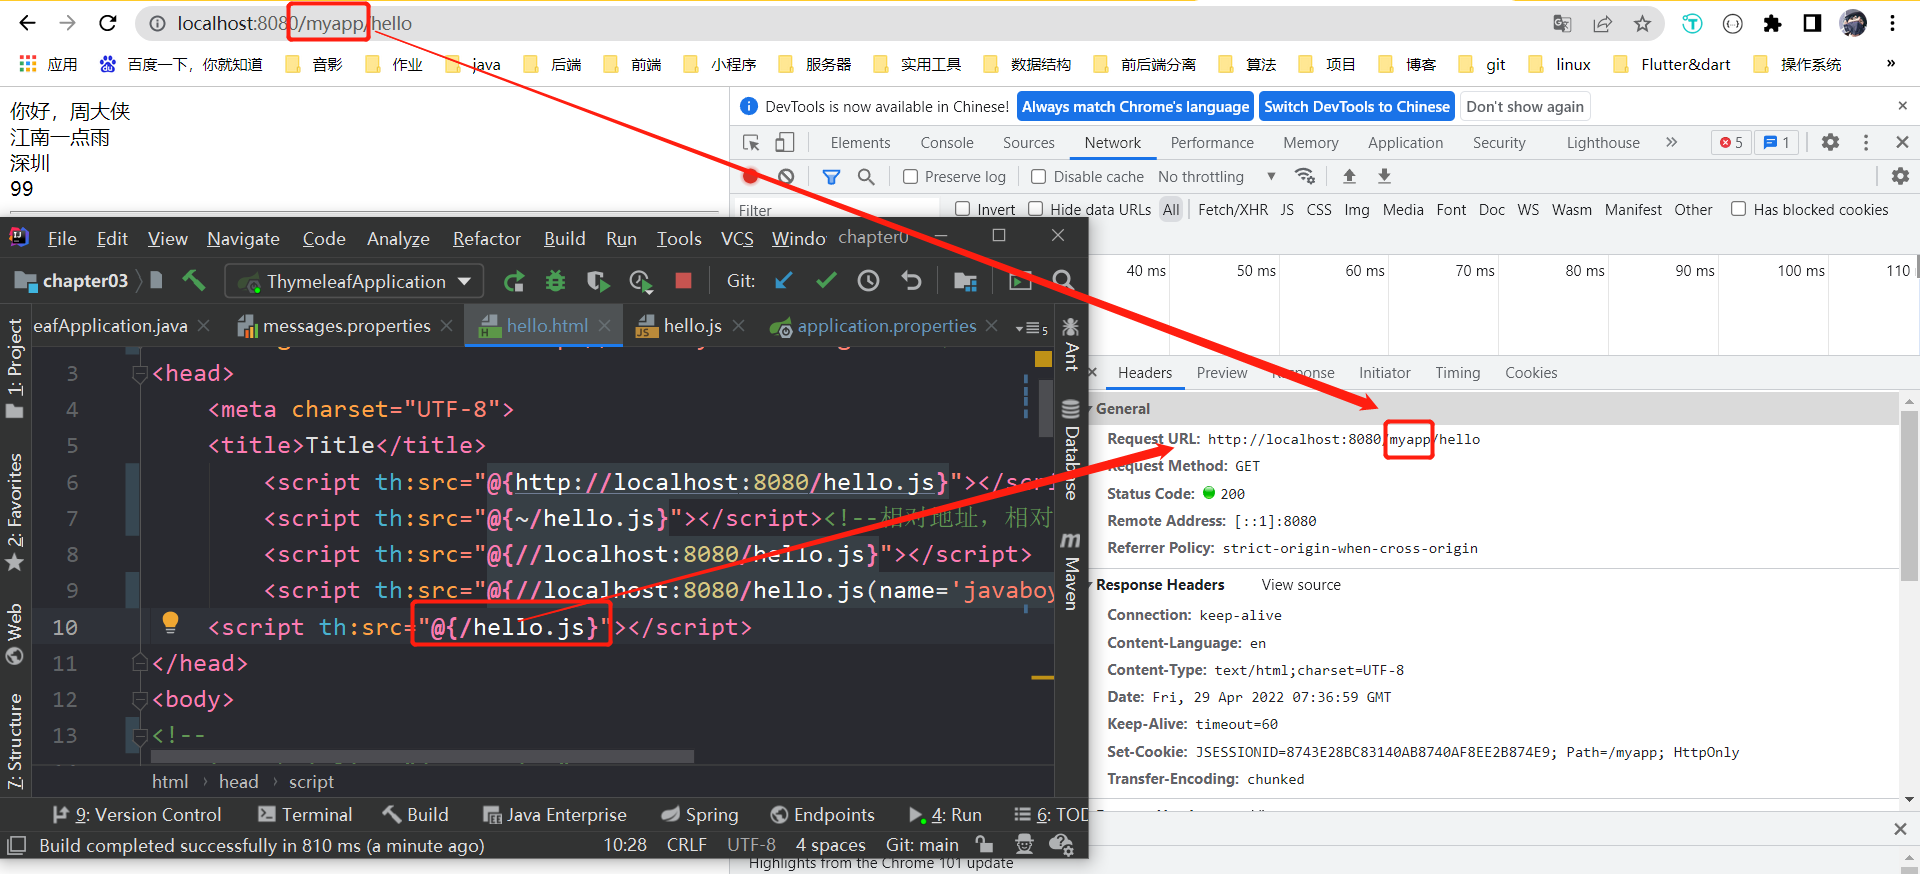This screenshot has height=874, width=1920.
Task: Open Terminal tool window button
Action: click(305, 815)
